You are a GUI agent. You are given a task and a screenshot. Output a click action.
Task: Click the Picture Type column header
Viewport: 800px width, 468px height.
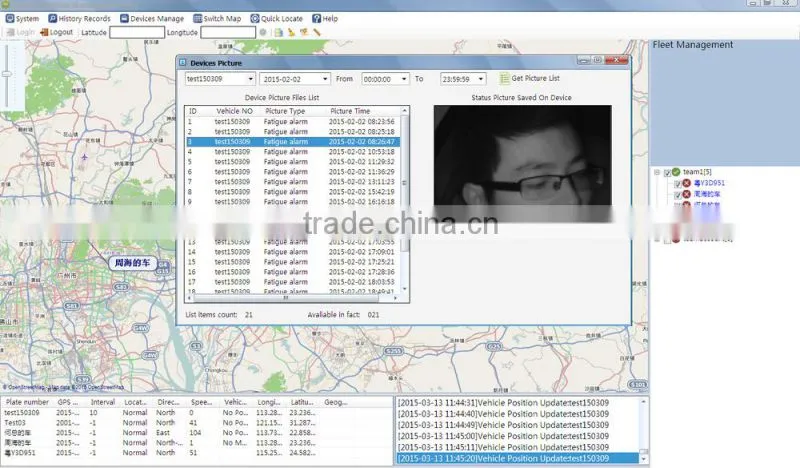coord(285,111)
